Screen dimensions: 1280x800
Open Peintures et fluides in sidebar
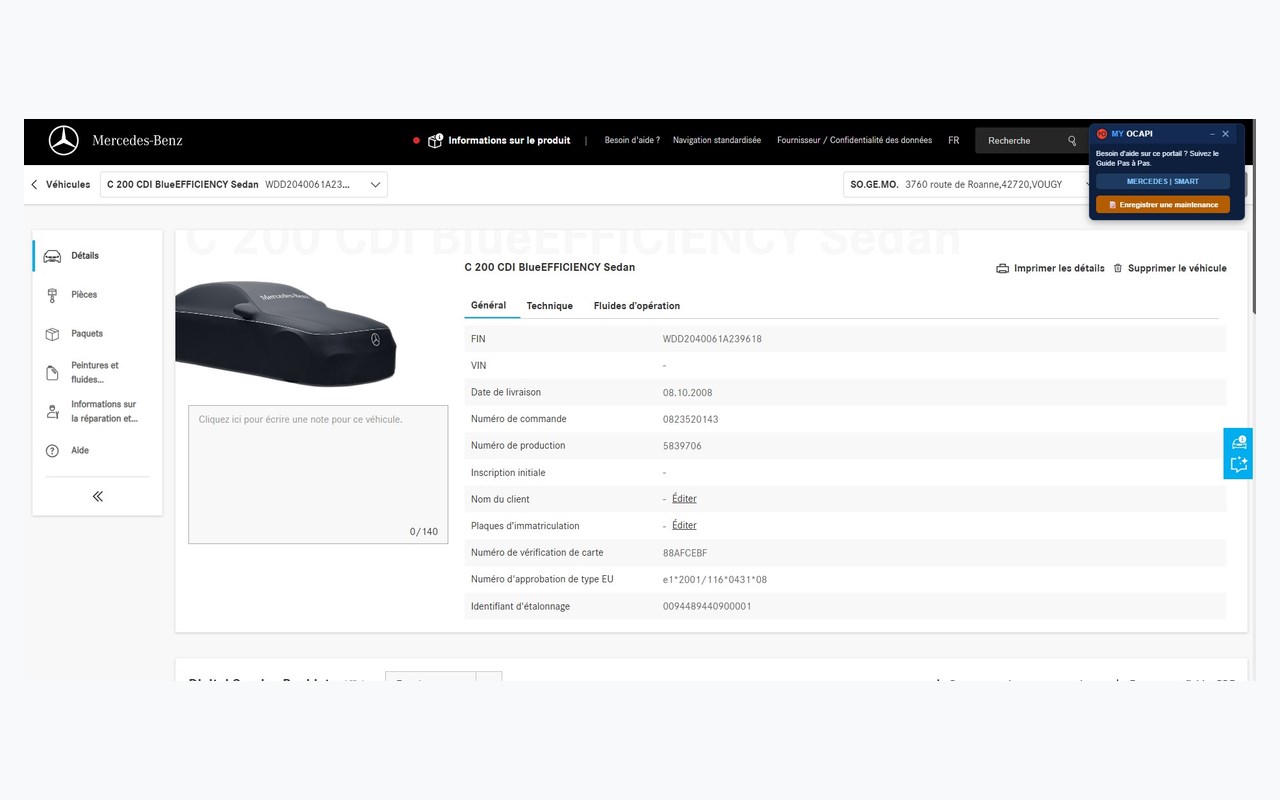97,373
